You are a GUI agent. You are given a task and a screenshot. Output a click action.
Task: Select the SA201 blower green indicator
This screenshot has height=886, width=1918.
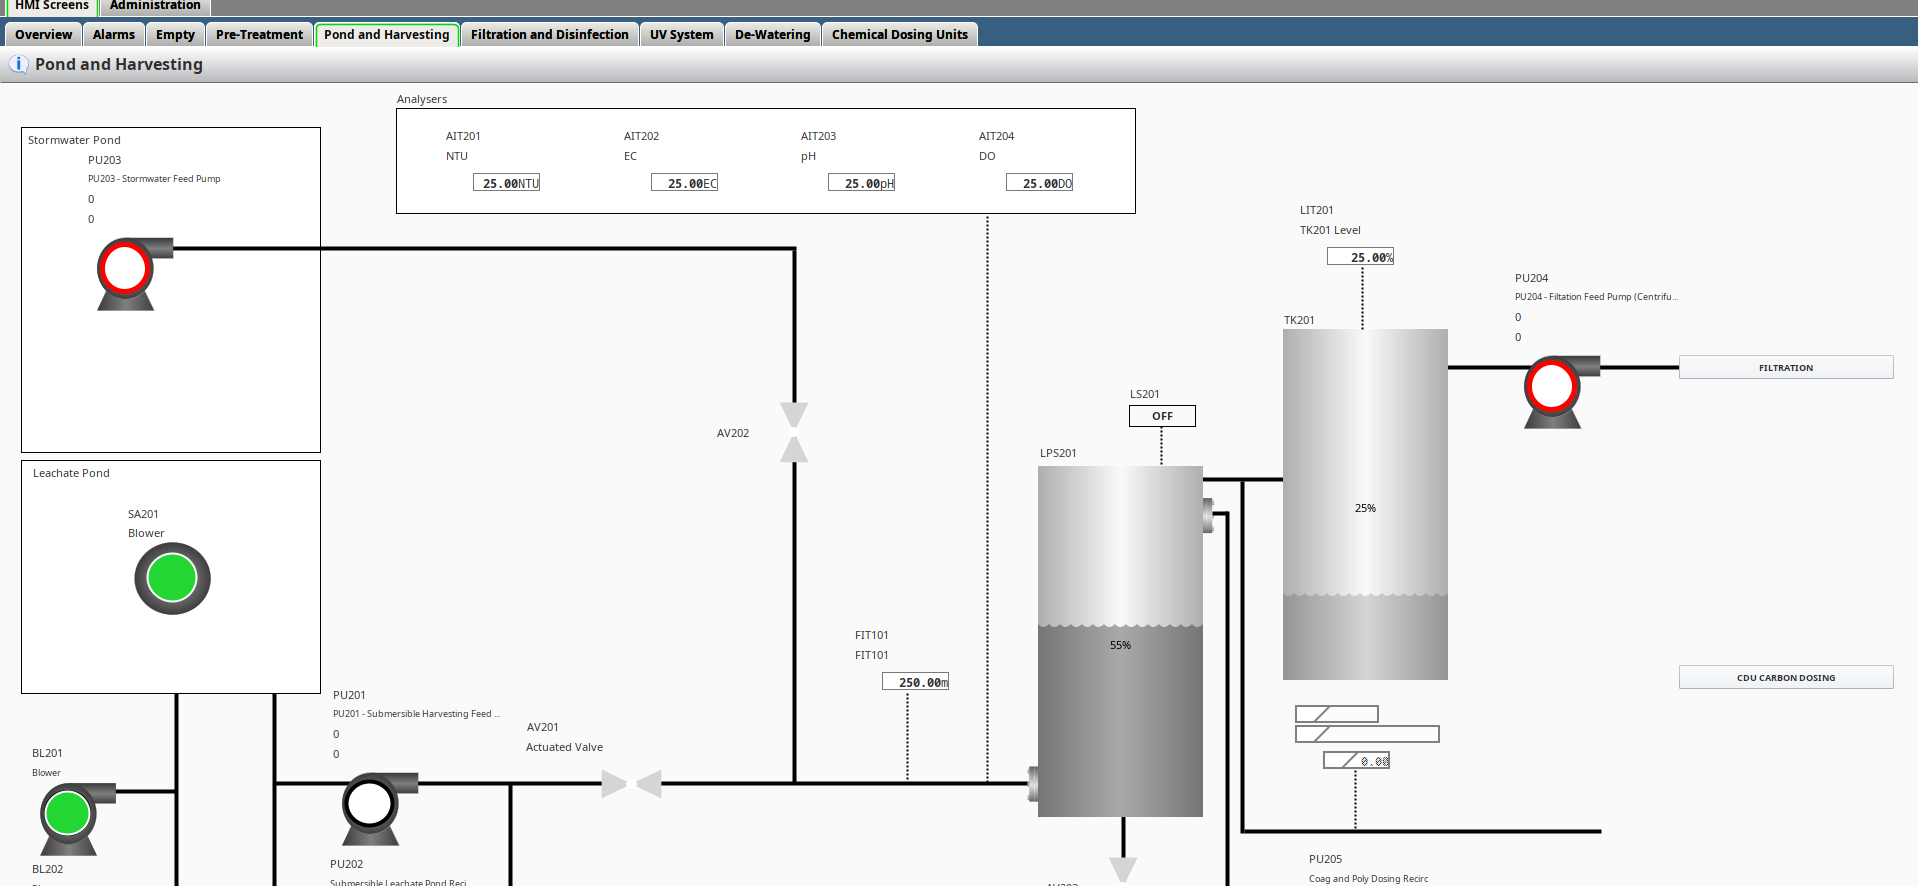pyautogui.click(x=172, y=579)
